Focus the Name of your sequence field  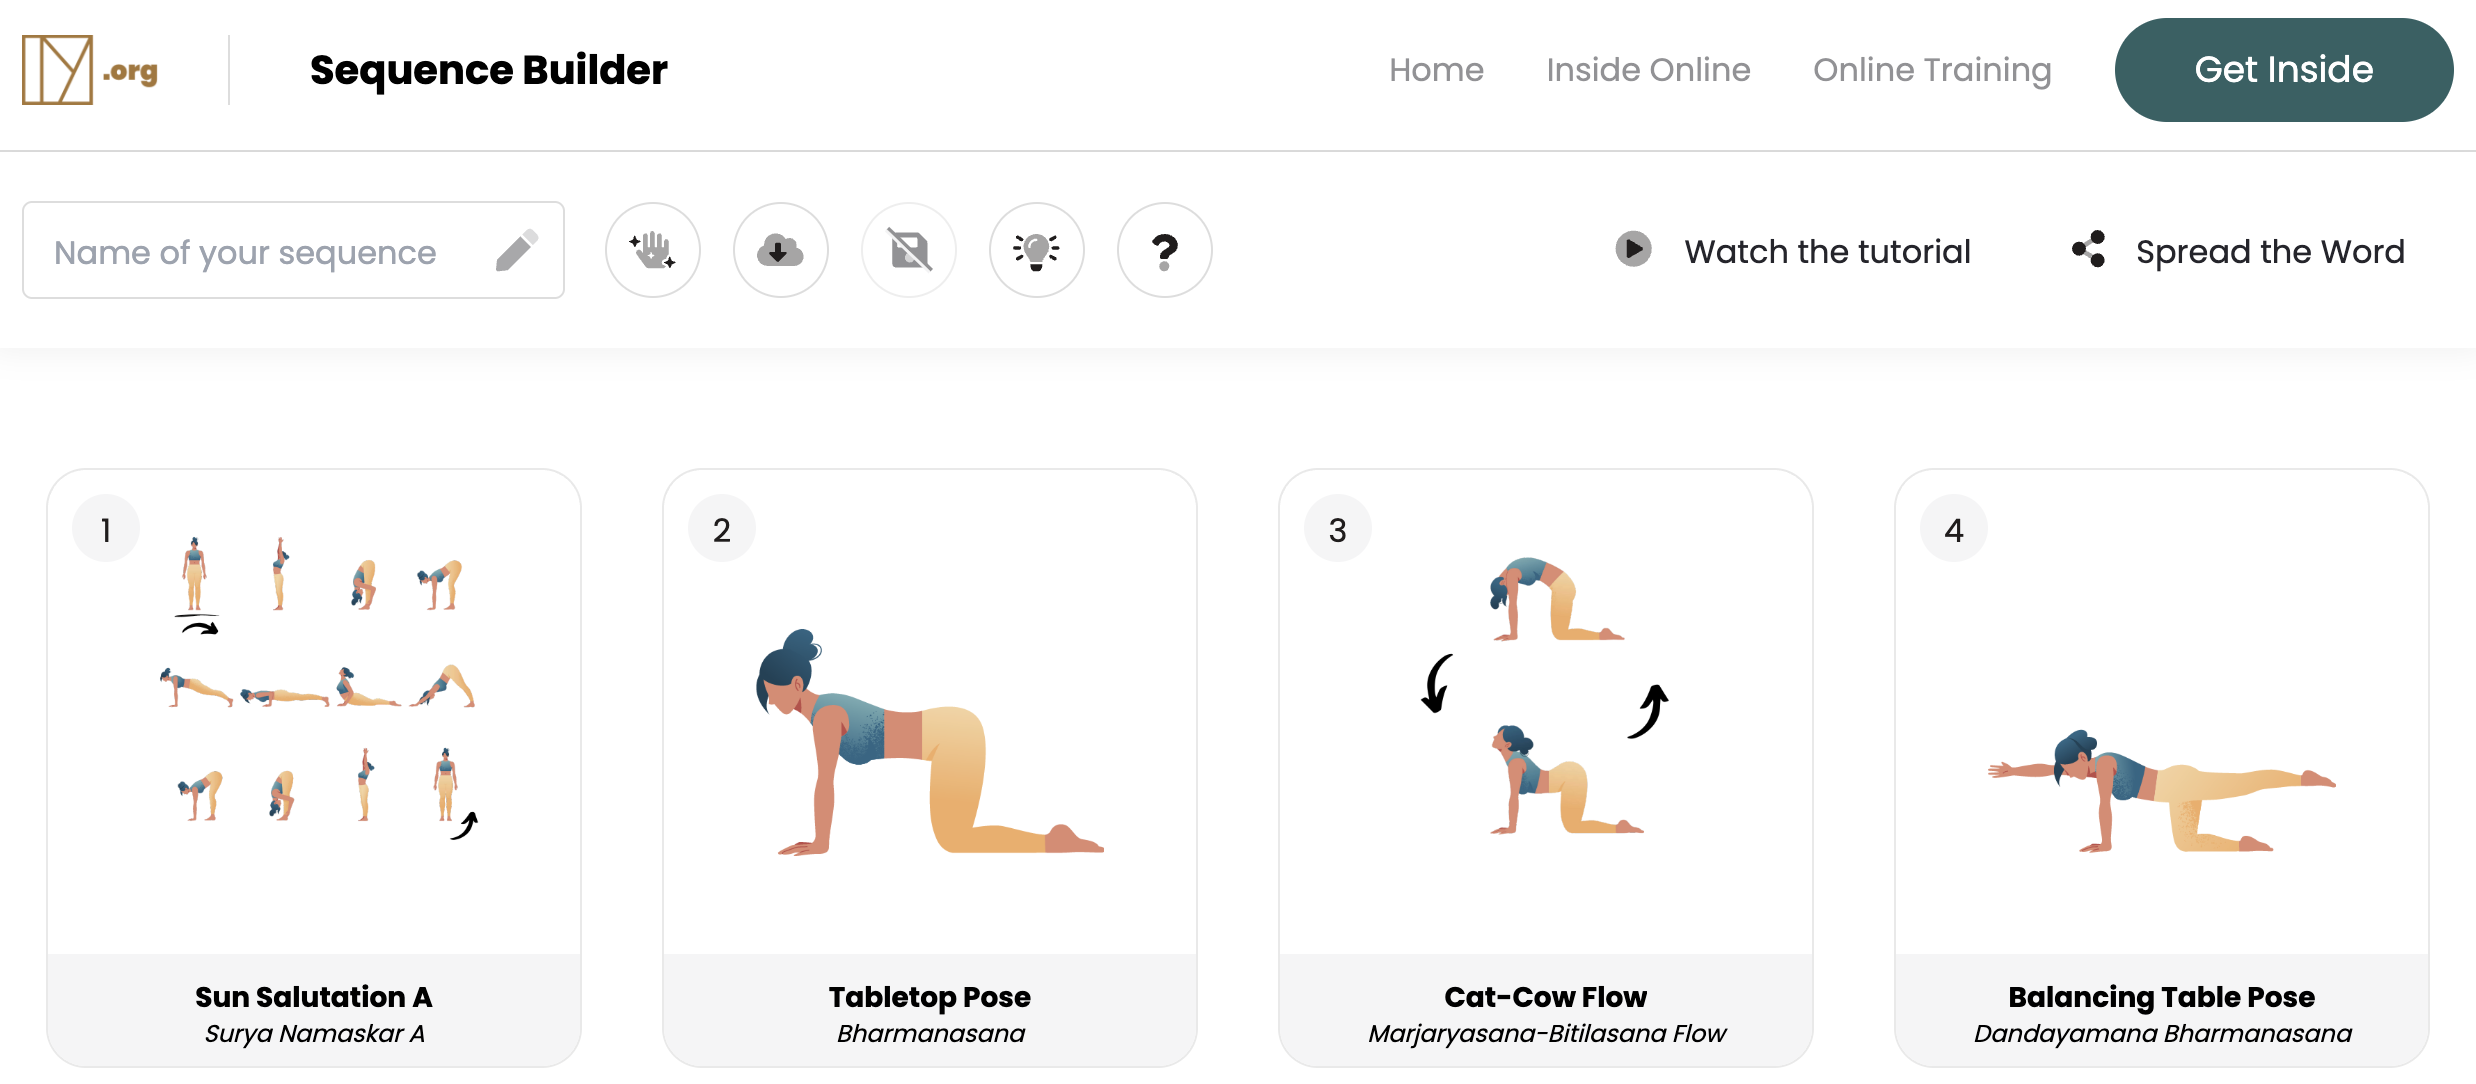tap(293, 250)
